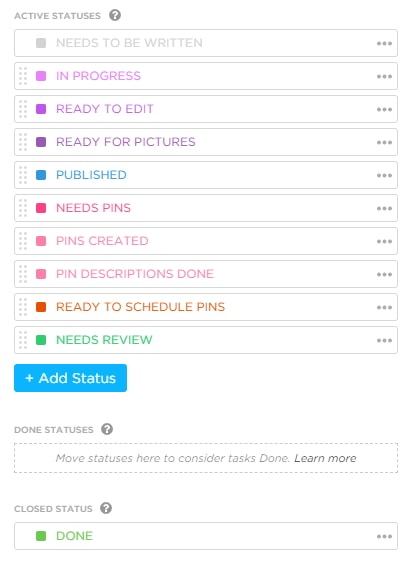Click orange Ready To Schedule Pins swatch

(x=41, y=307)
